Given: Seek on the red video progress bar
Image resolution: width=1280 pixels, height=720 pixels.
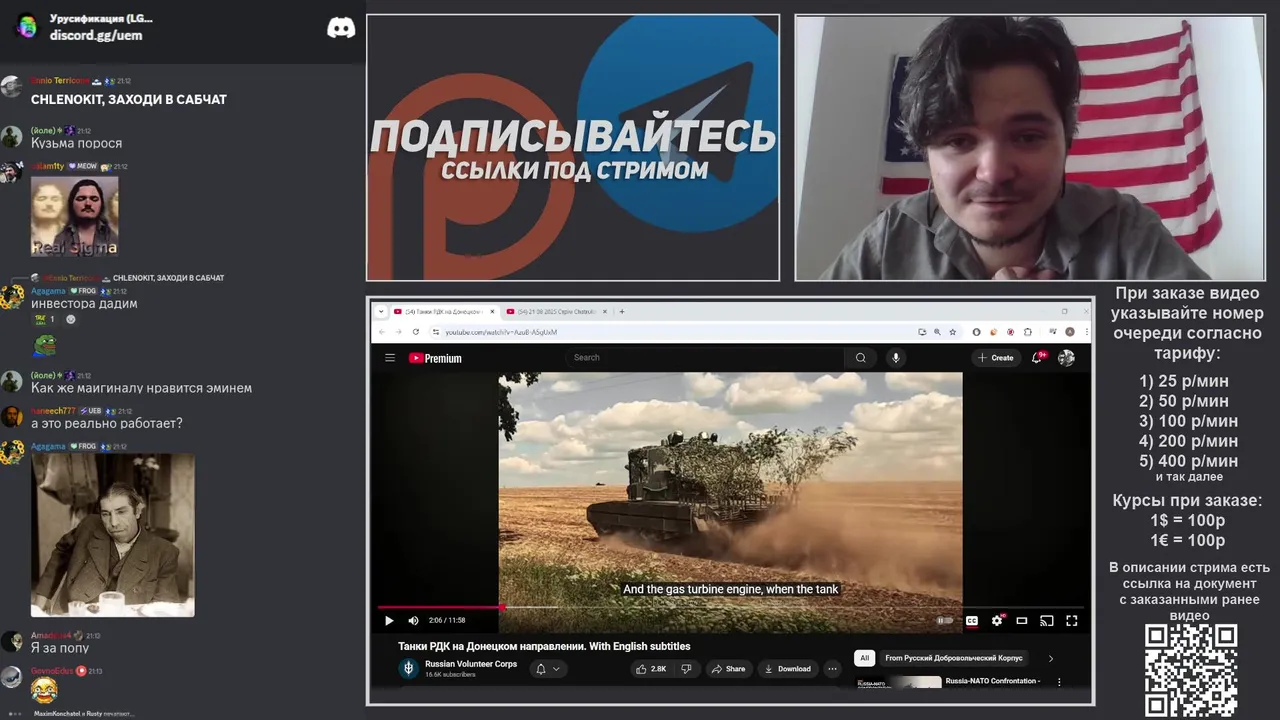Looking at the screenshot, I should [440, 607].
